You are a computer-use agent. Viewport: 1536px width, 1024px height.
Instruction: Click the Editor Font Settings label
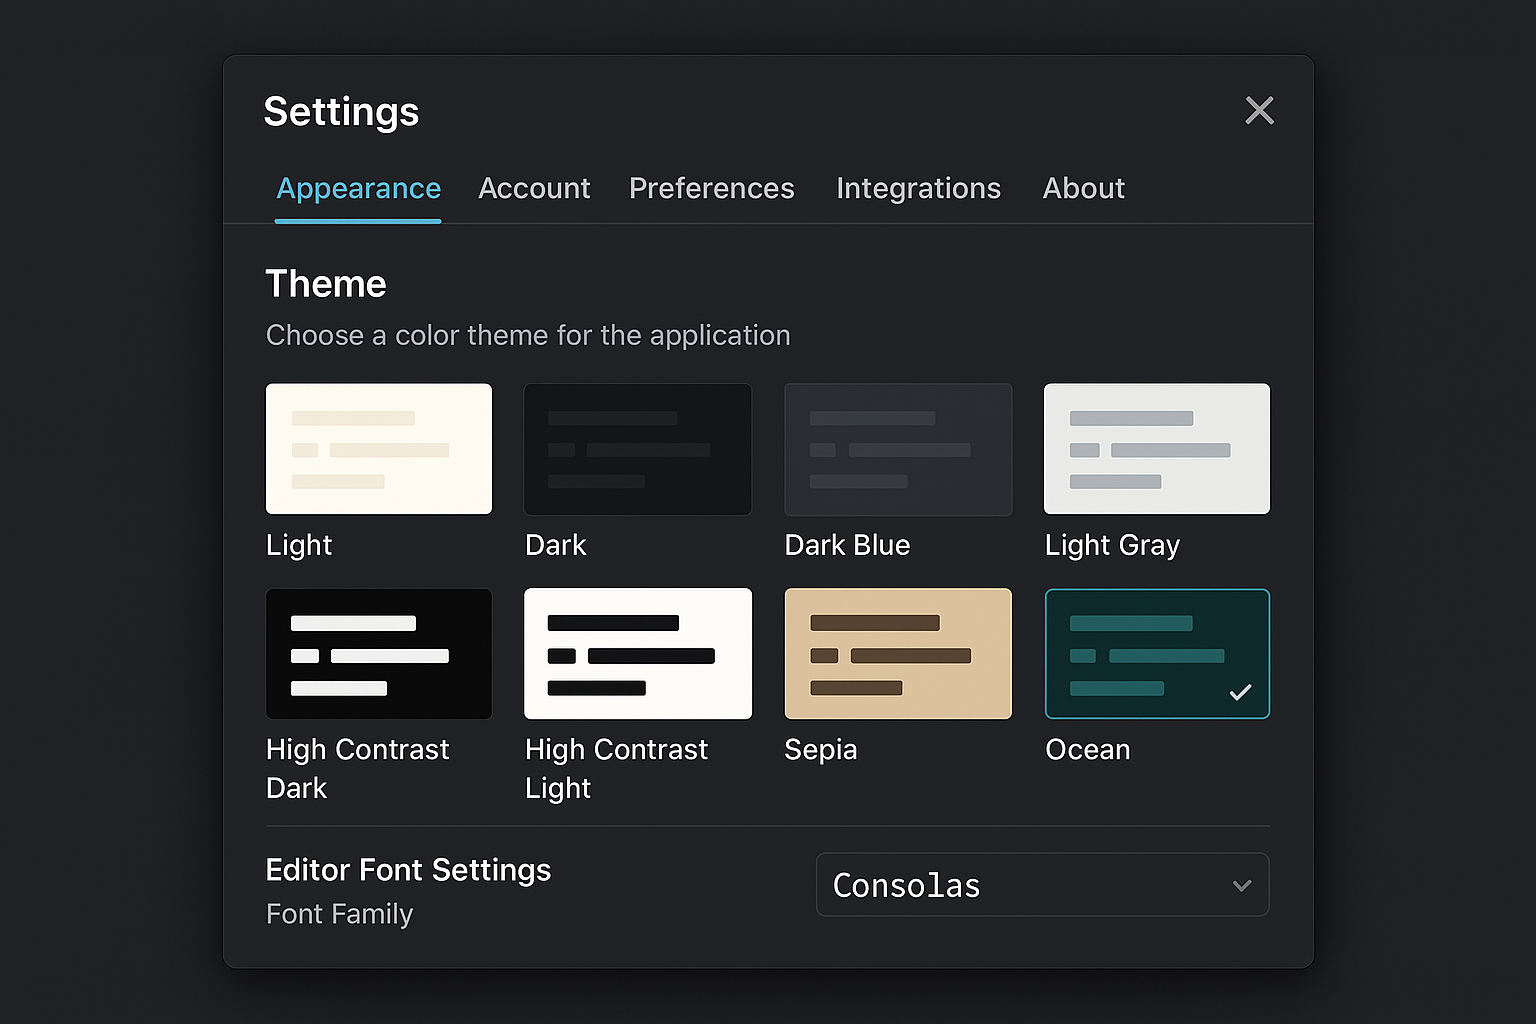[407, 870]
